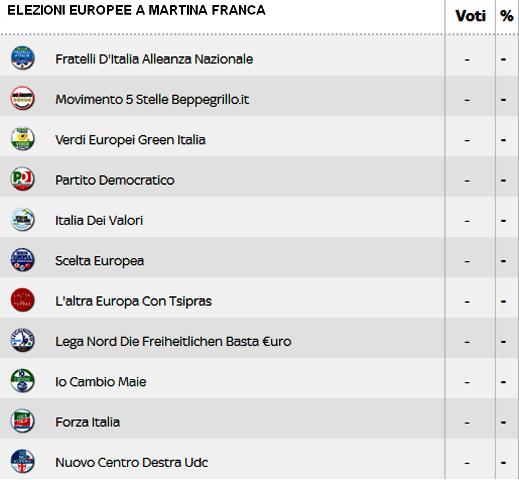Click the percentage cell for Italia Dei Valori
The height and width of the screenshot is (480, 519).
503,221
